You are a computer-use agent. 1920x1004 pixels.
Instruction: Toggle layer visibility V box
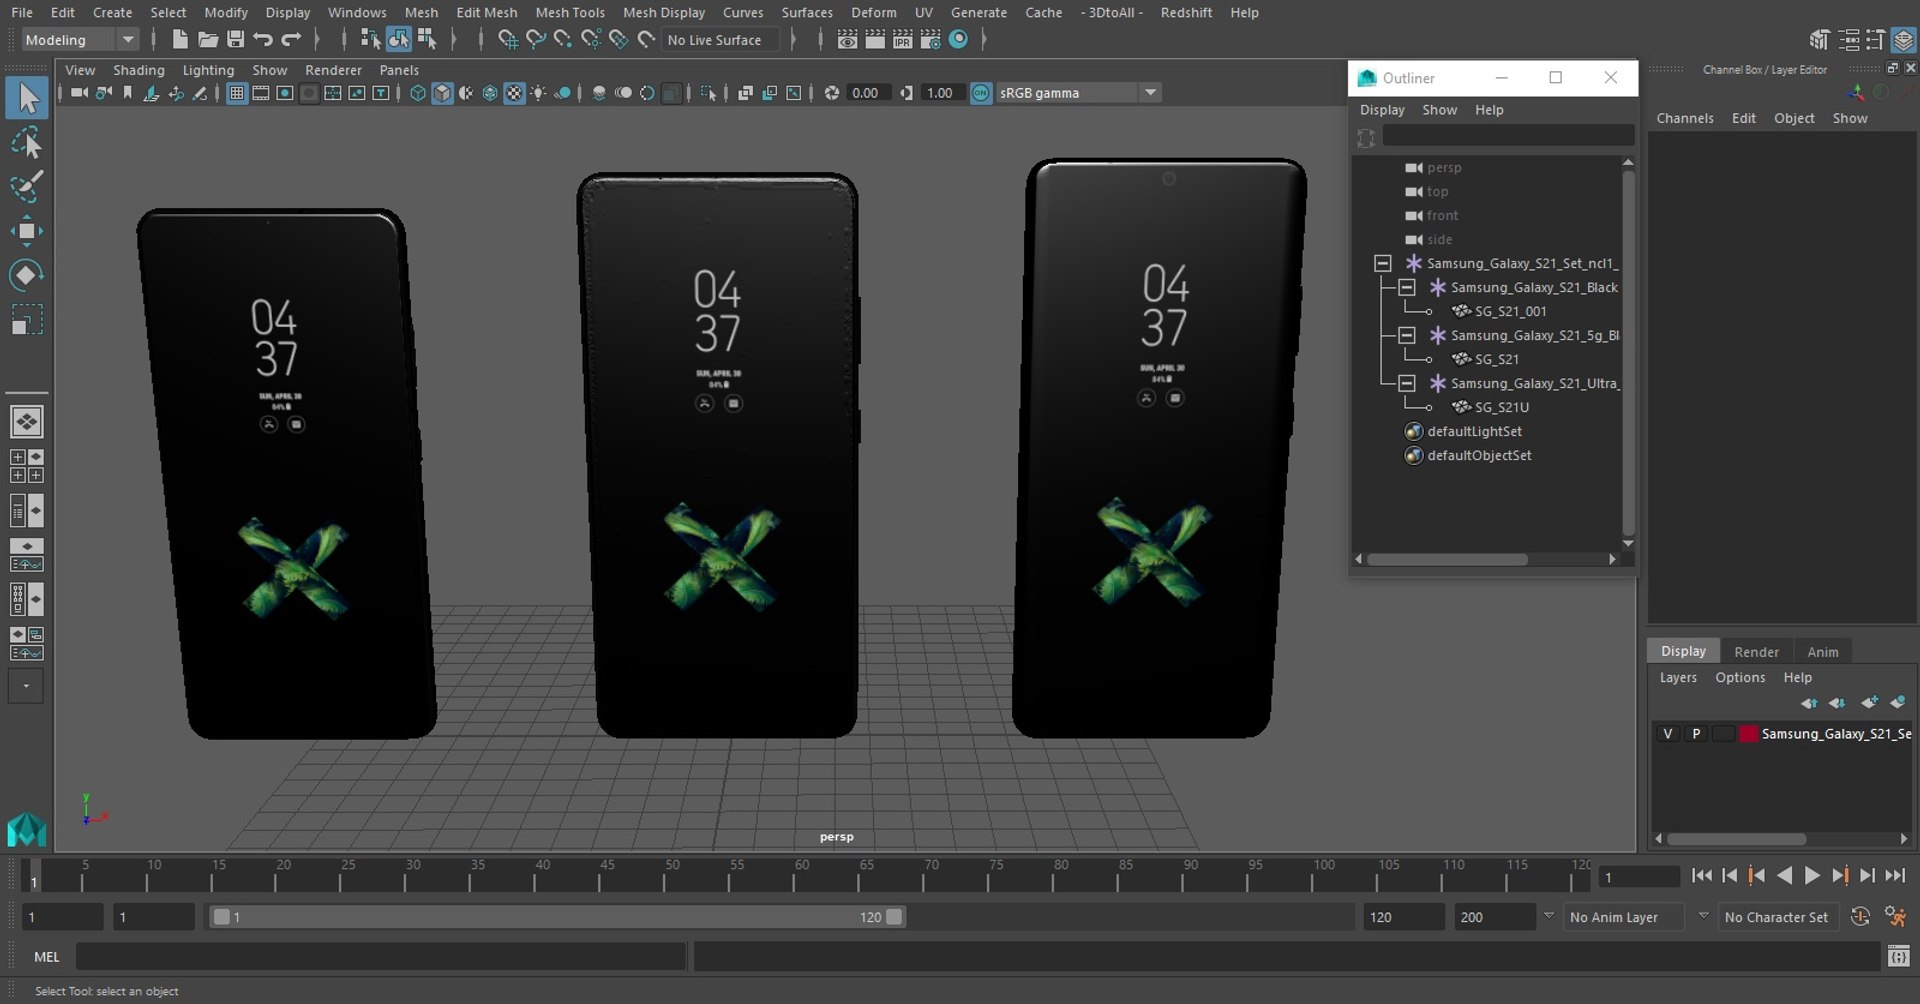click(x=1667, y=734)
